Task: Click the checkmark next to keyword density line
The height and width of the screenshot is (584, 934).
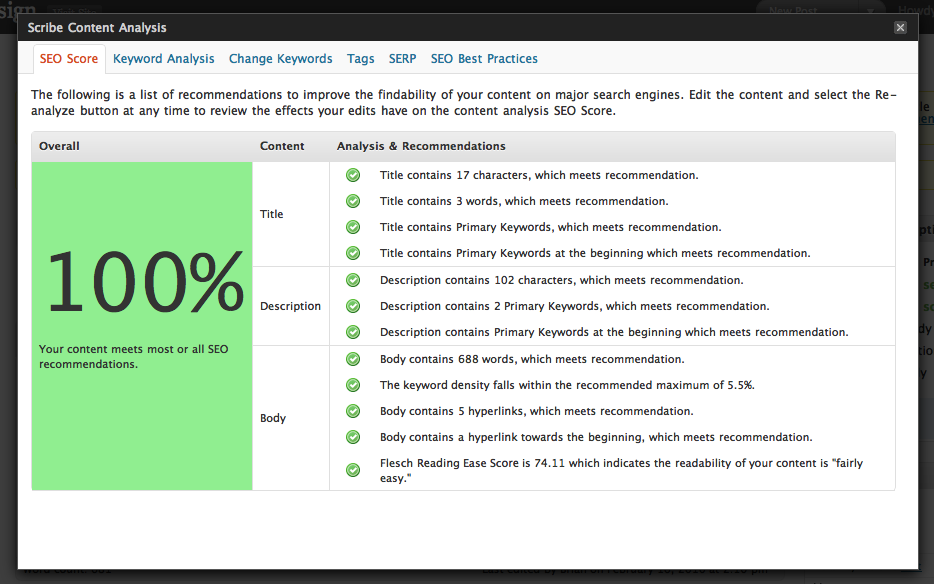Action: click(353, 385)
